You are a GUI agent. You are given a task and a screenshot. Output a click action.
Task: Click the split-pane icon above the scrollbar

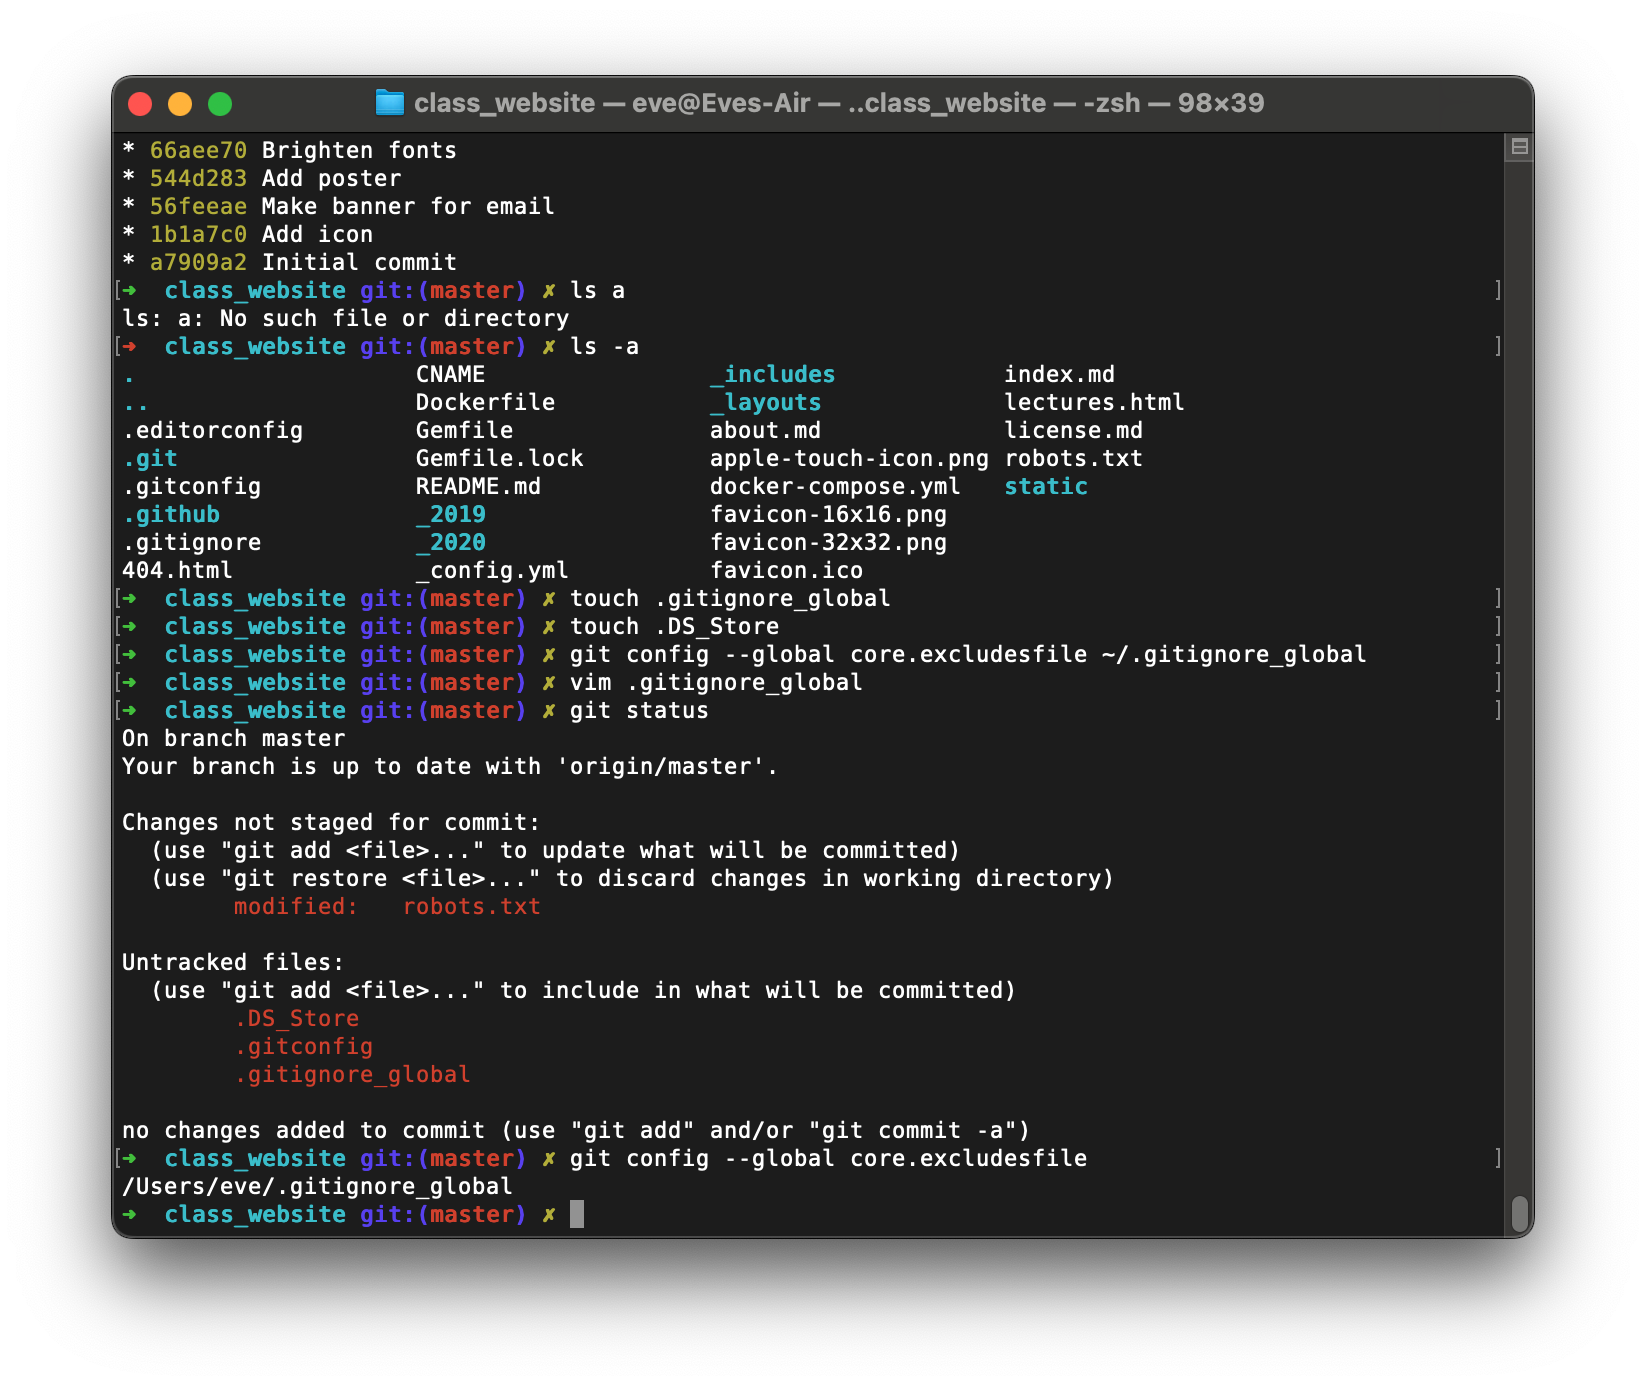[1518, 145]
